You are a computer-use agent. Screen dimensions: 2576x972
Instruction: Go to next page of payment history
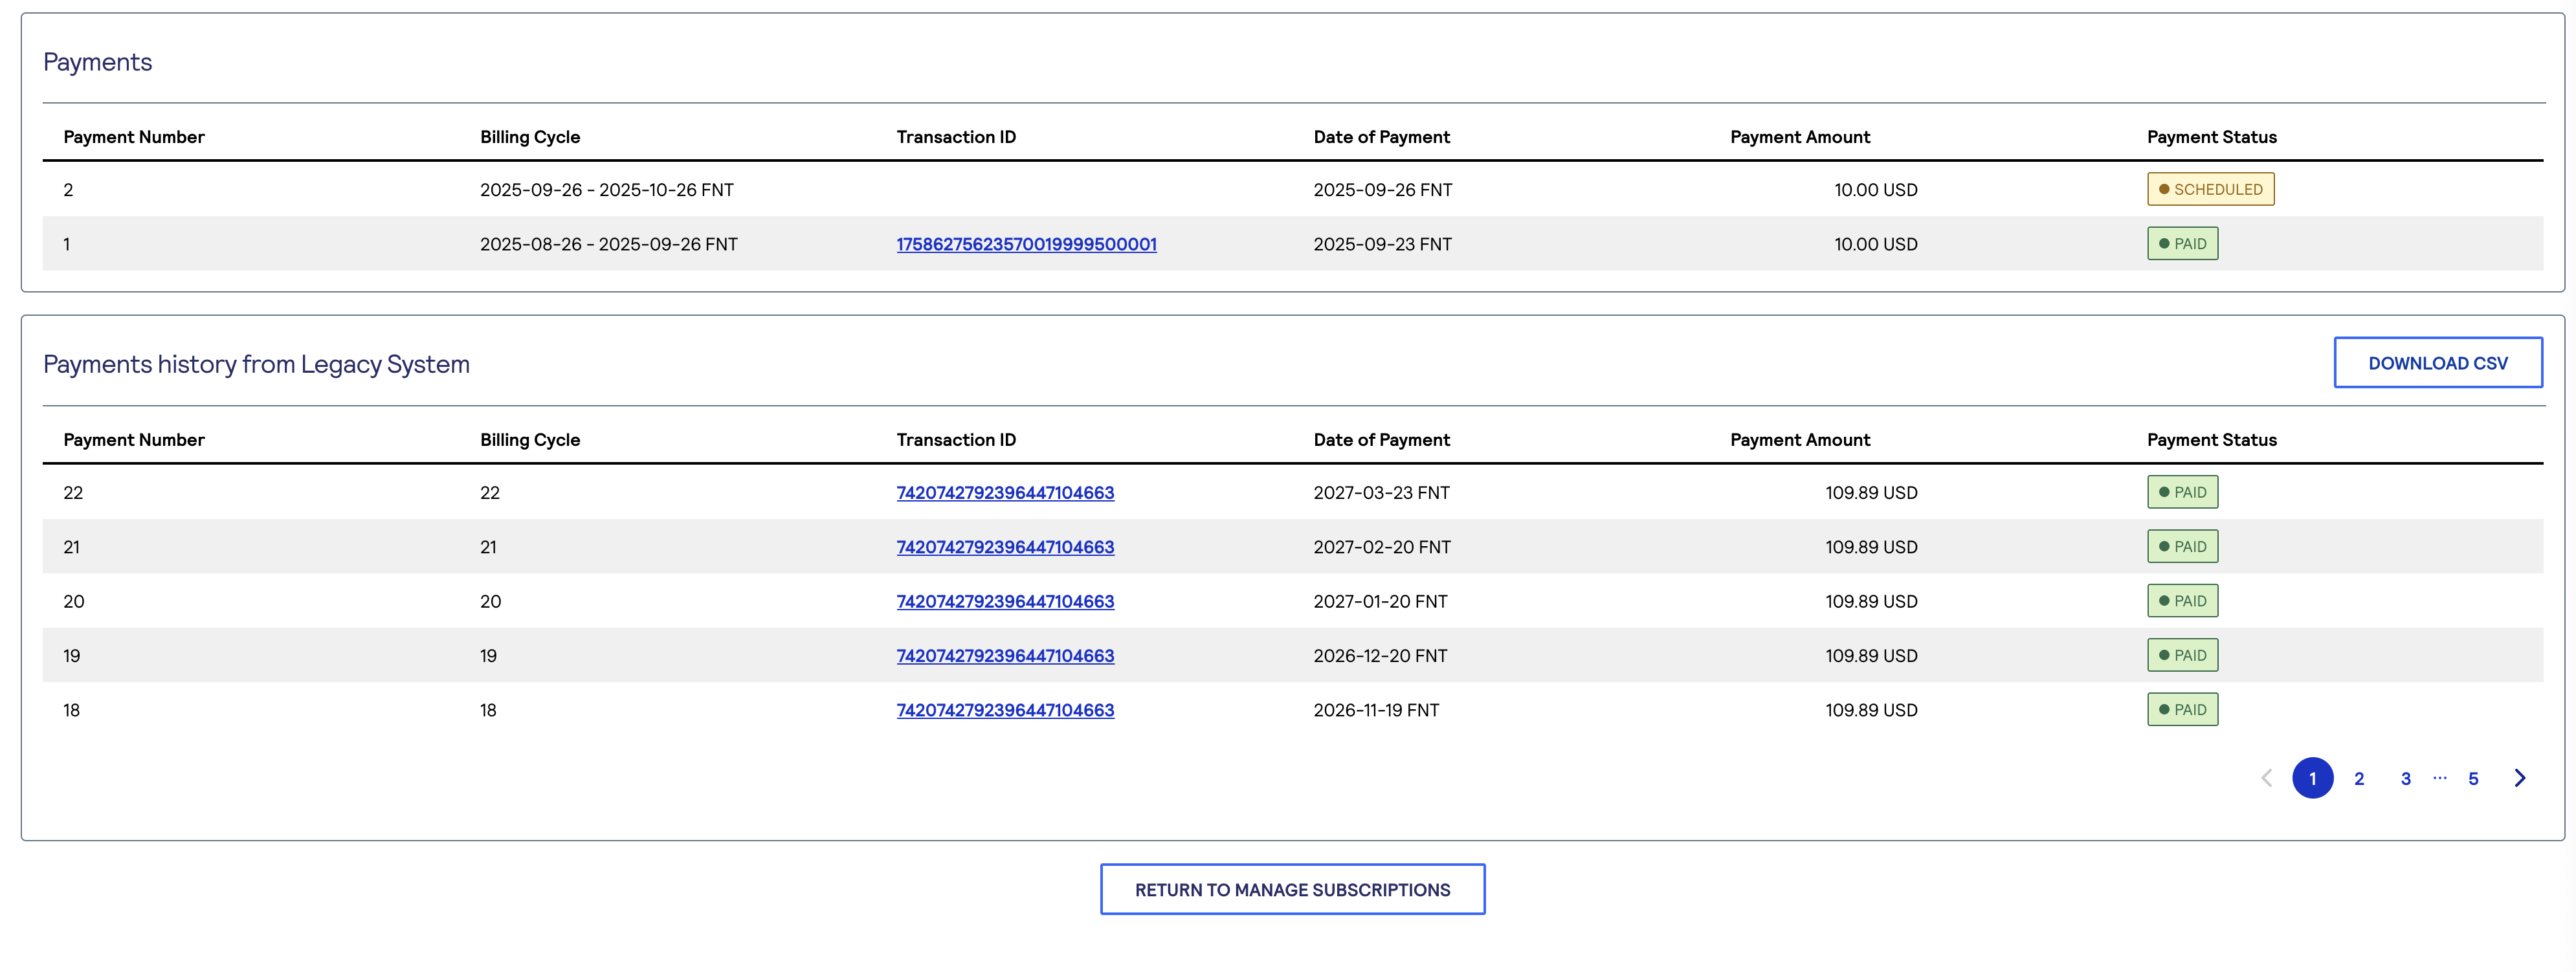(x=2520, y=777)
